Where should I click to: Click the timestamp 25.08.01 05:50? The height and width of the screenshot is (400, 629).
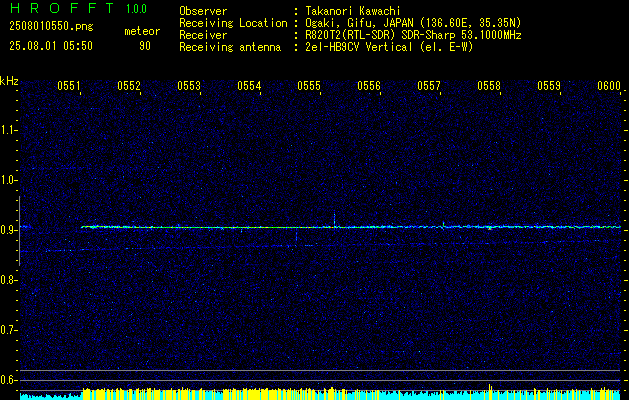pyautogui.click(x=51, y=46)
